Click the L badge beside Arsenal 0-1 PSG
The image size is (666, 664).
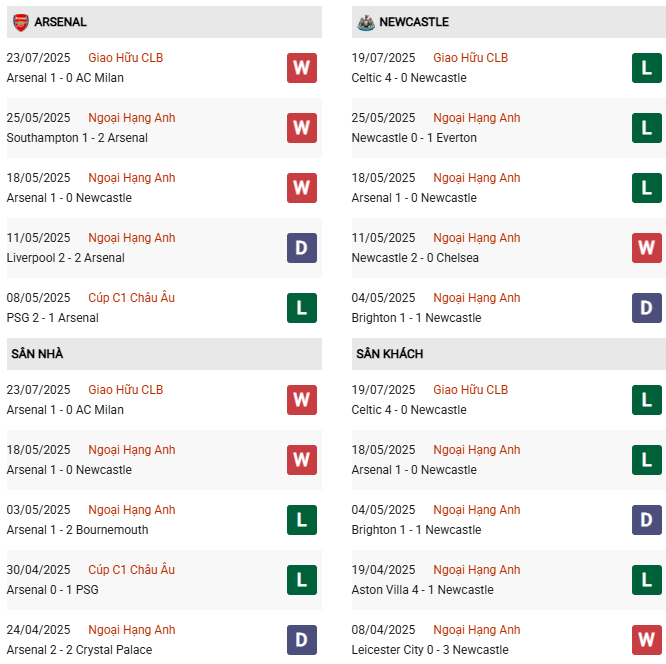(301, 580)
